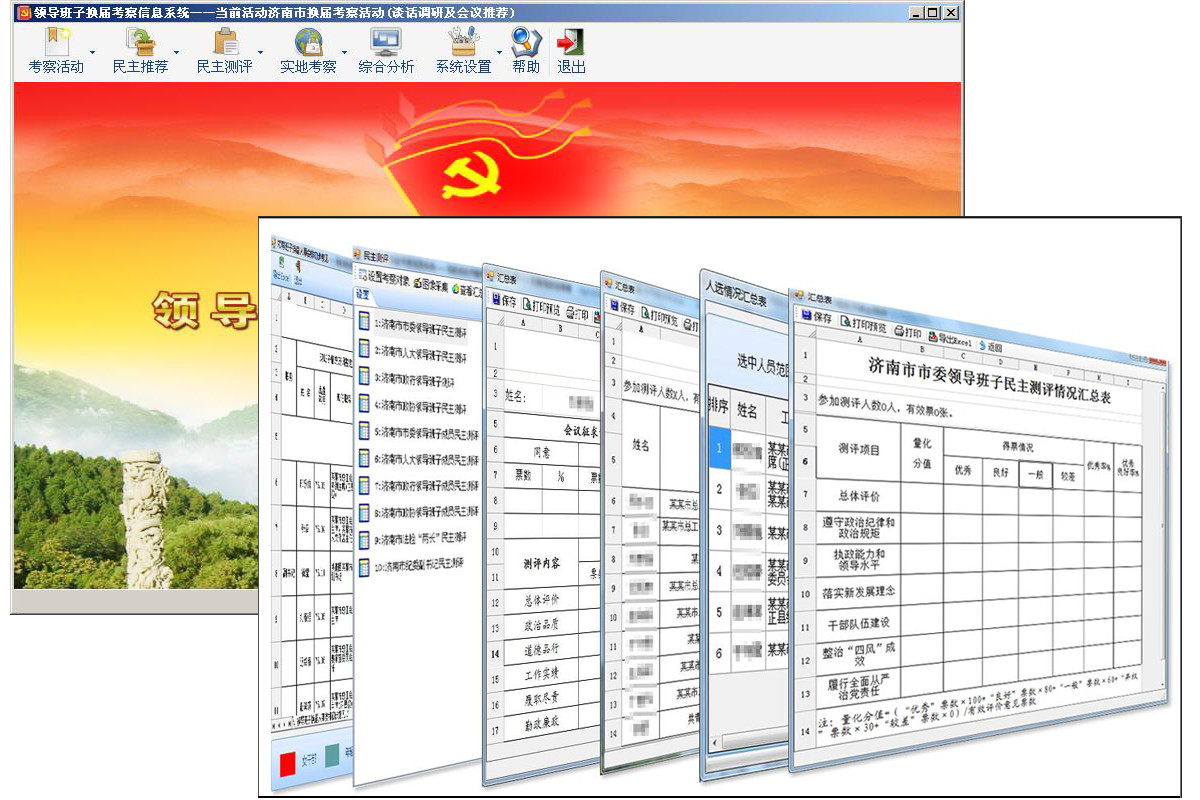Click the 测评项目 header cell
Screen dimensions: 1200x800
(859, 450)
